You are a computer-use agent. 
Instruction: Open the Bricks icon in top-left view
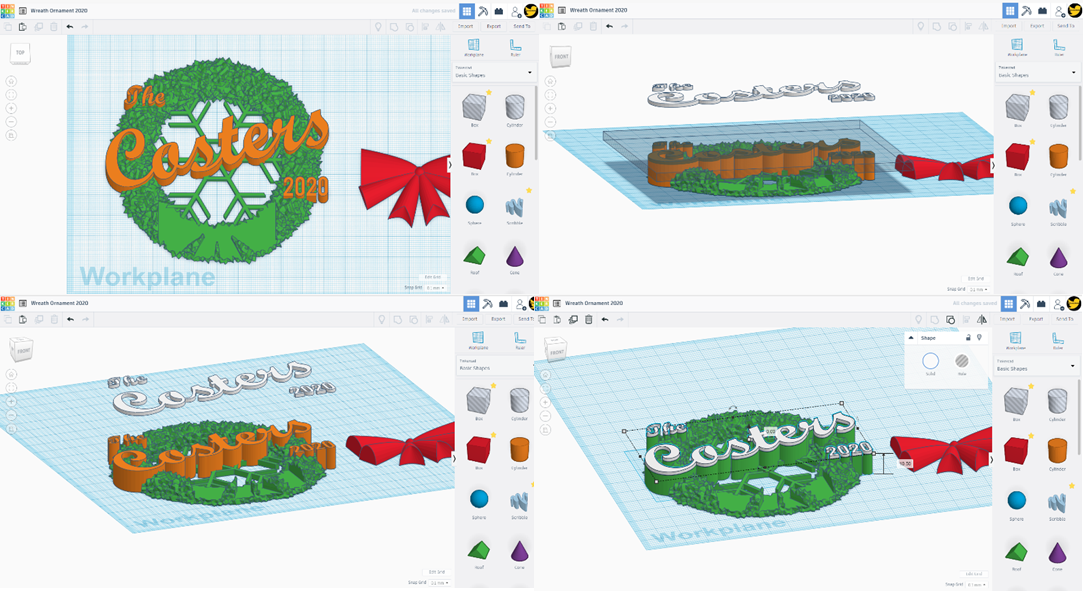point(499,10)
